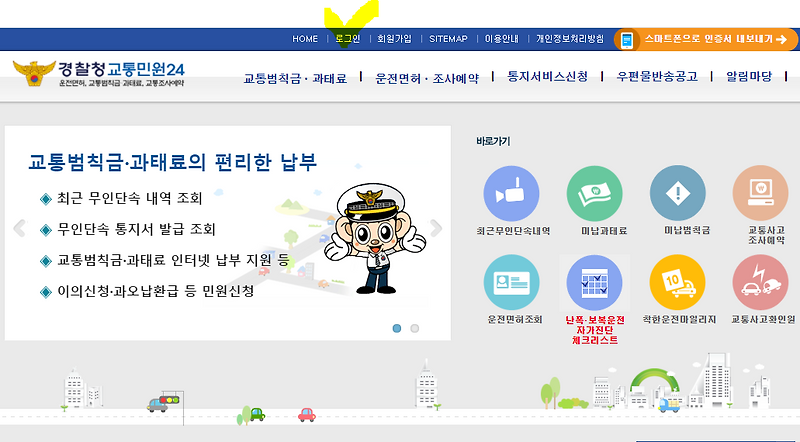The width and height of the screenshot is (800, 442).
Task: Open the 교통범칙금·과태료 menu
Action: [295, 78]
